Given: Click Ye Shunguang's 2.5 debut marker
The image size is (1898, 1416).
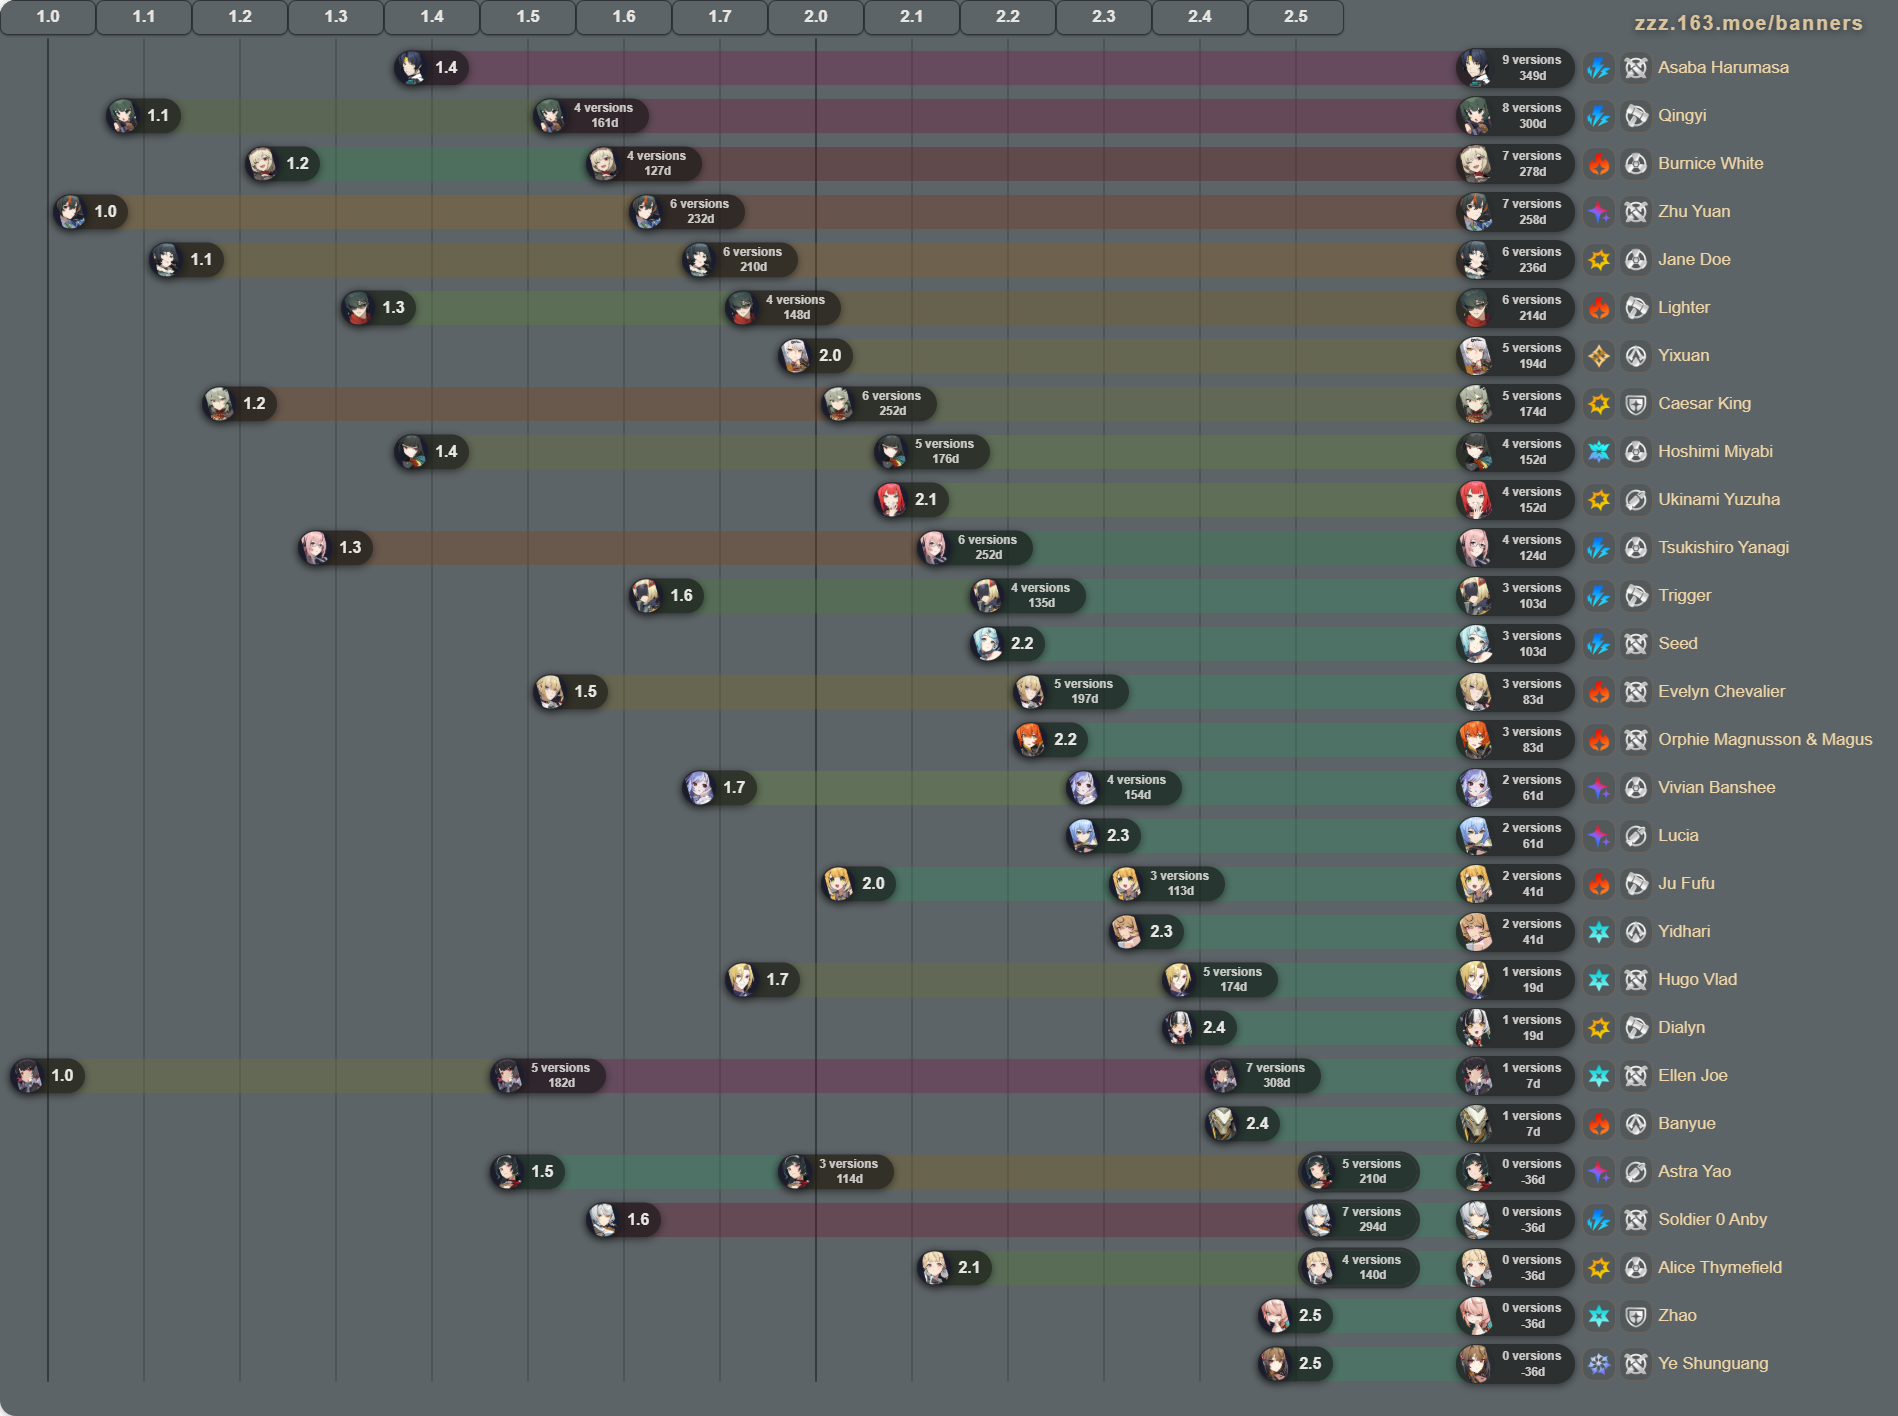Looking at the screenshot, I should click(x=1295, y=1364).
